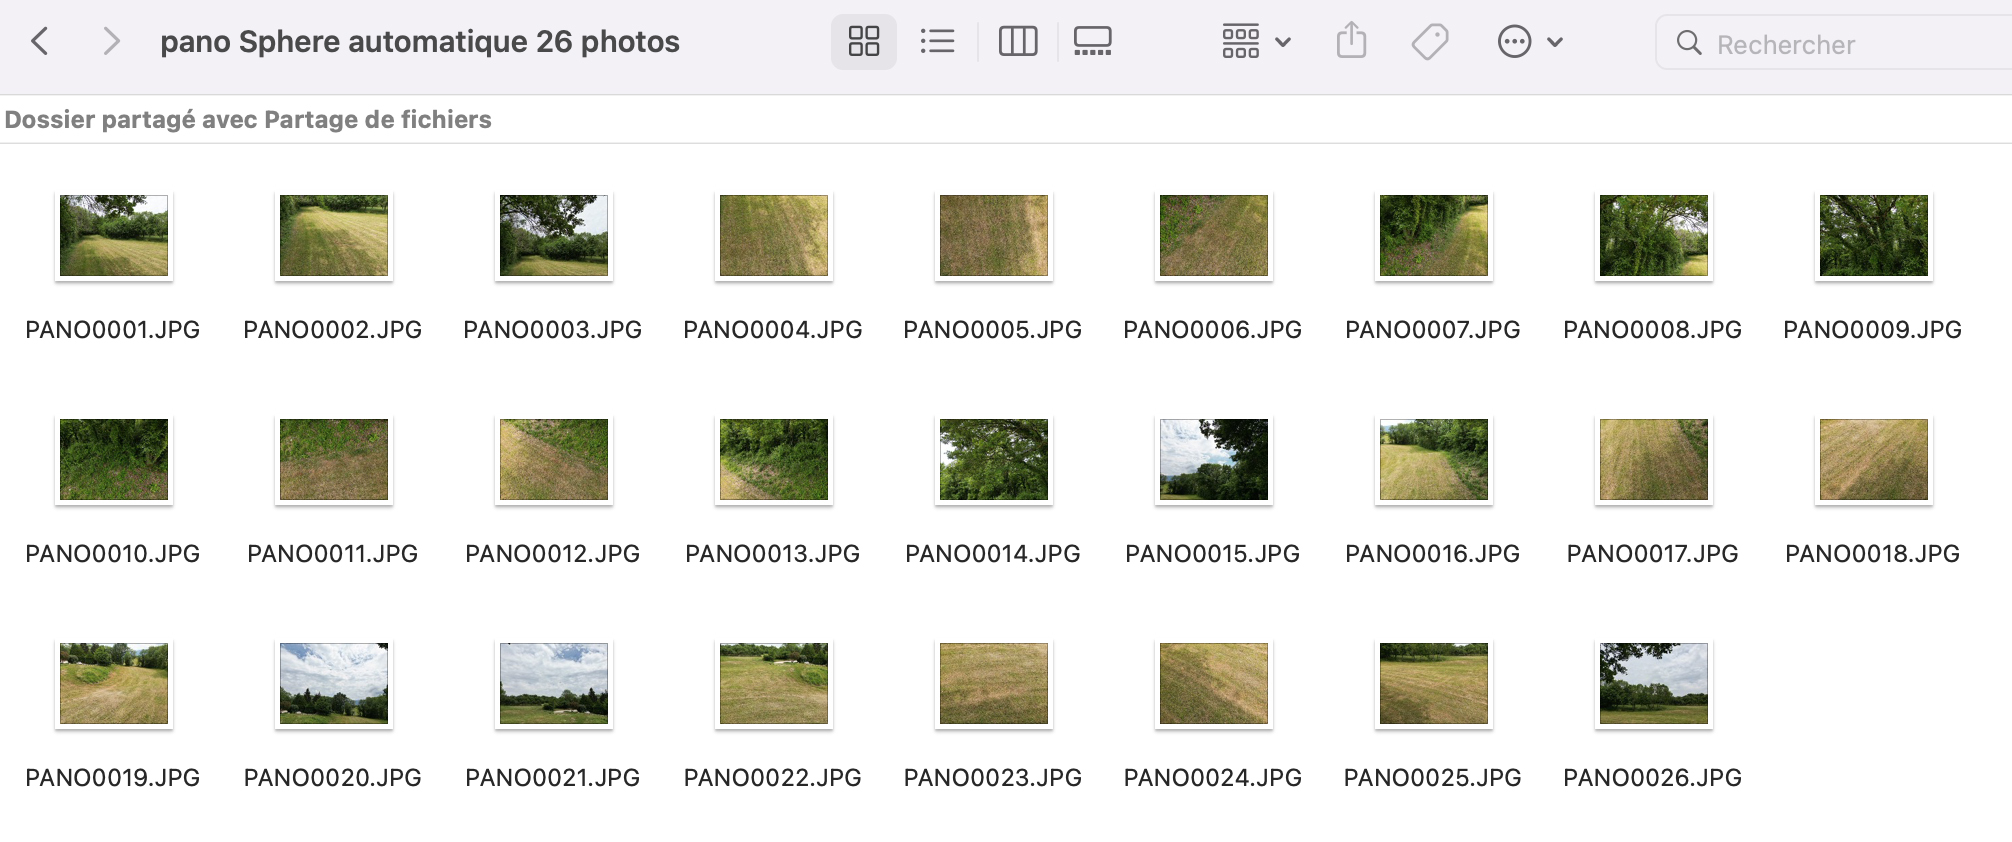Click the tag icon to add tags
The width and height of the screenshot is (2012, 842).
(x=1430, y=42)
